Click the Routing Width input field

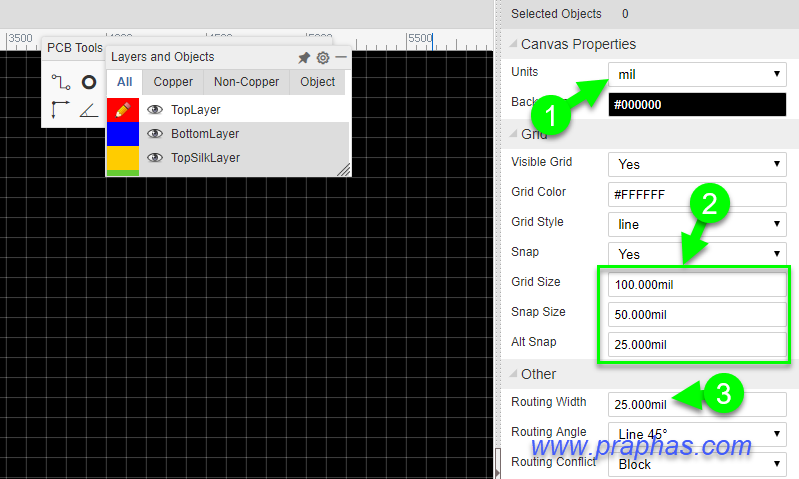[x=697, y=404]
